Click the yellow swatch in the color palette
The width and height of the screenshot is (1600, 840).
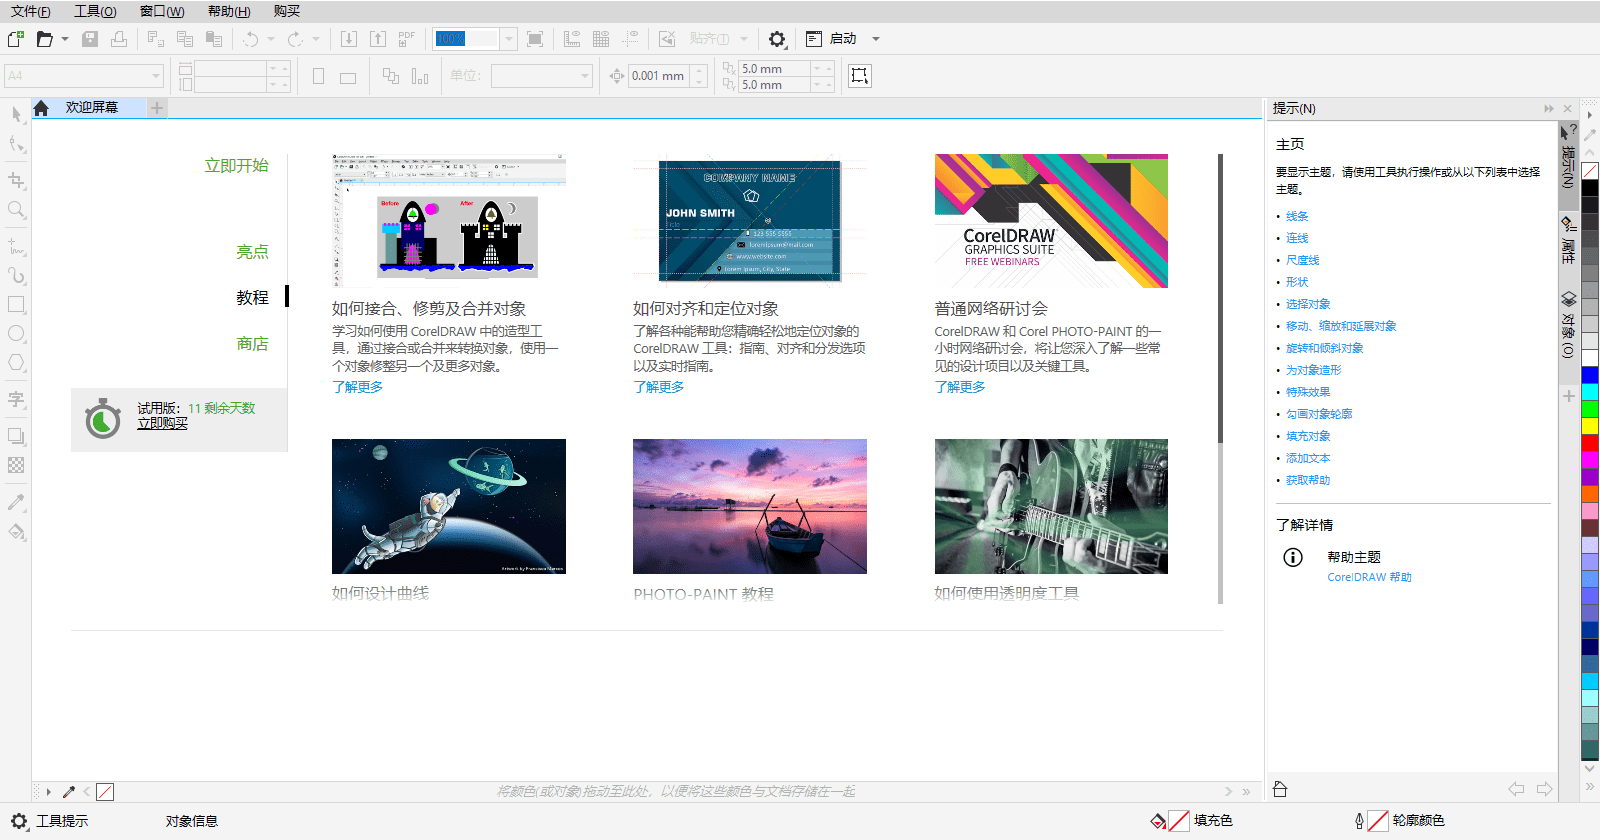(x=1589, y=425)
